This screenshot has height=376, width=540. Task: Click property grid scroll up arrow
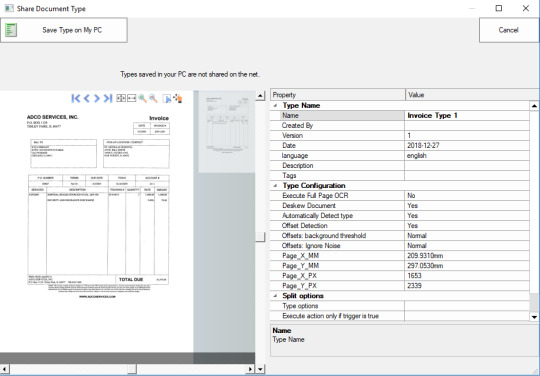[534, 106]
